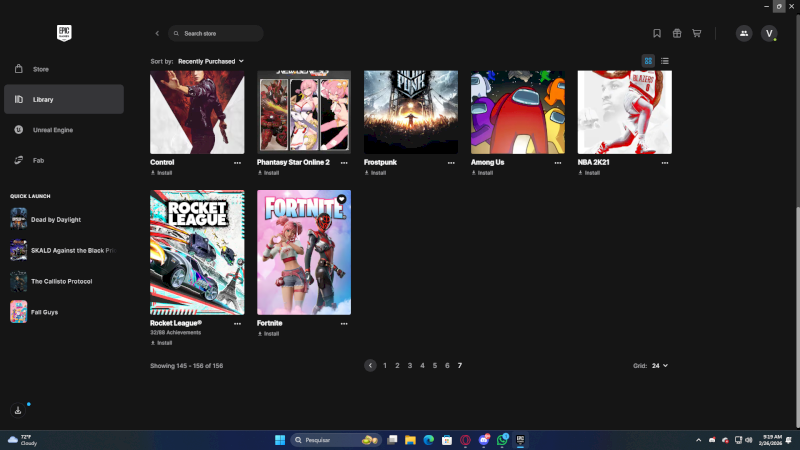Screen dimensions: 800x450
Task: Open Frostpunk three-dot options
Action: (x=451, y=163)
